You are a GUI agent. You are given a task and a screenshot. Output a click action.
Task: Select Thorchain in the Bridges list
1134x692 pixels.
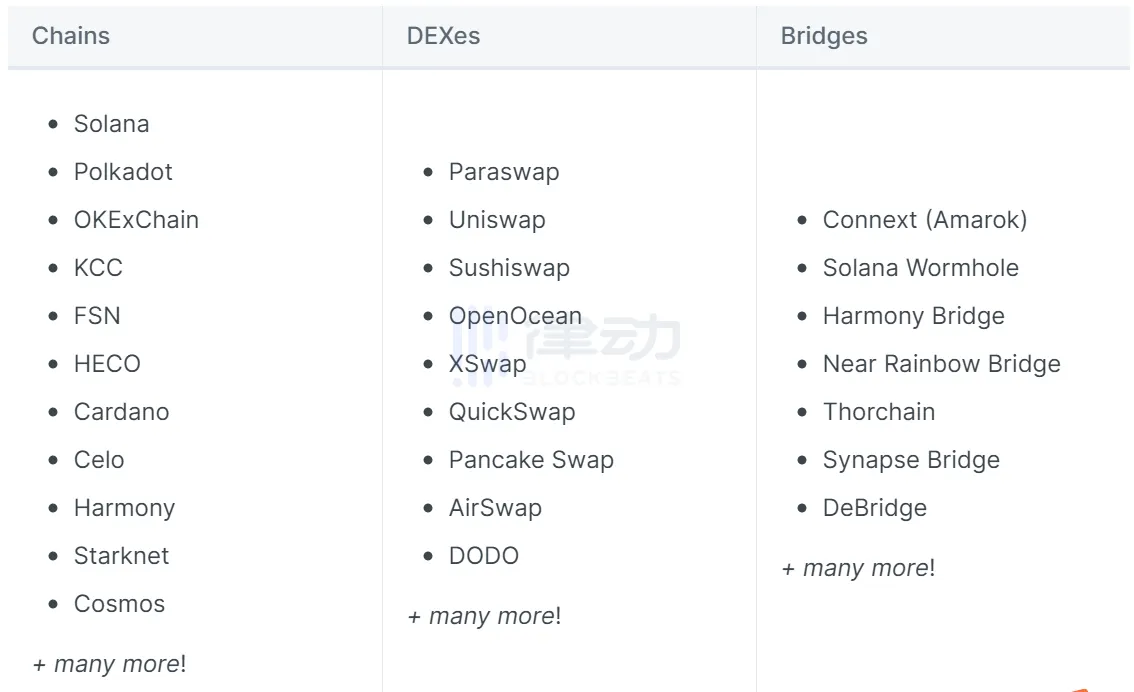[879, 412]
